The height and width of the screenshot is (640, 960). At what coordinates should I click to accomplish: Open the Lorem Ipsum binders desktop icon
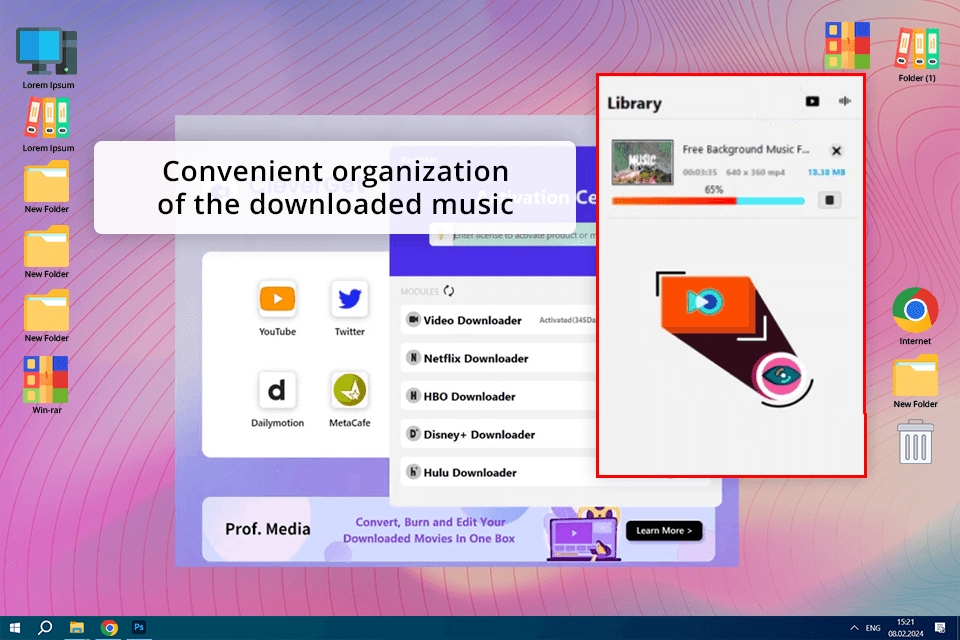[47, 124]
